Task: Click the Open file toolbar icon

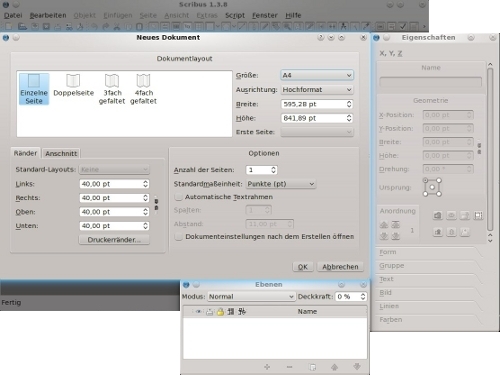Action: click(x=22, y=26)
